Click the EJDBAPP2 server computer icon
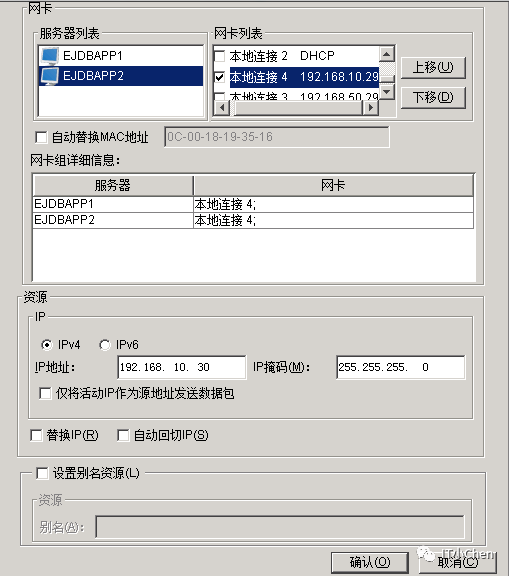 (x=50, y=76)
